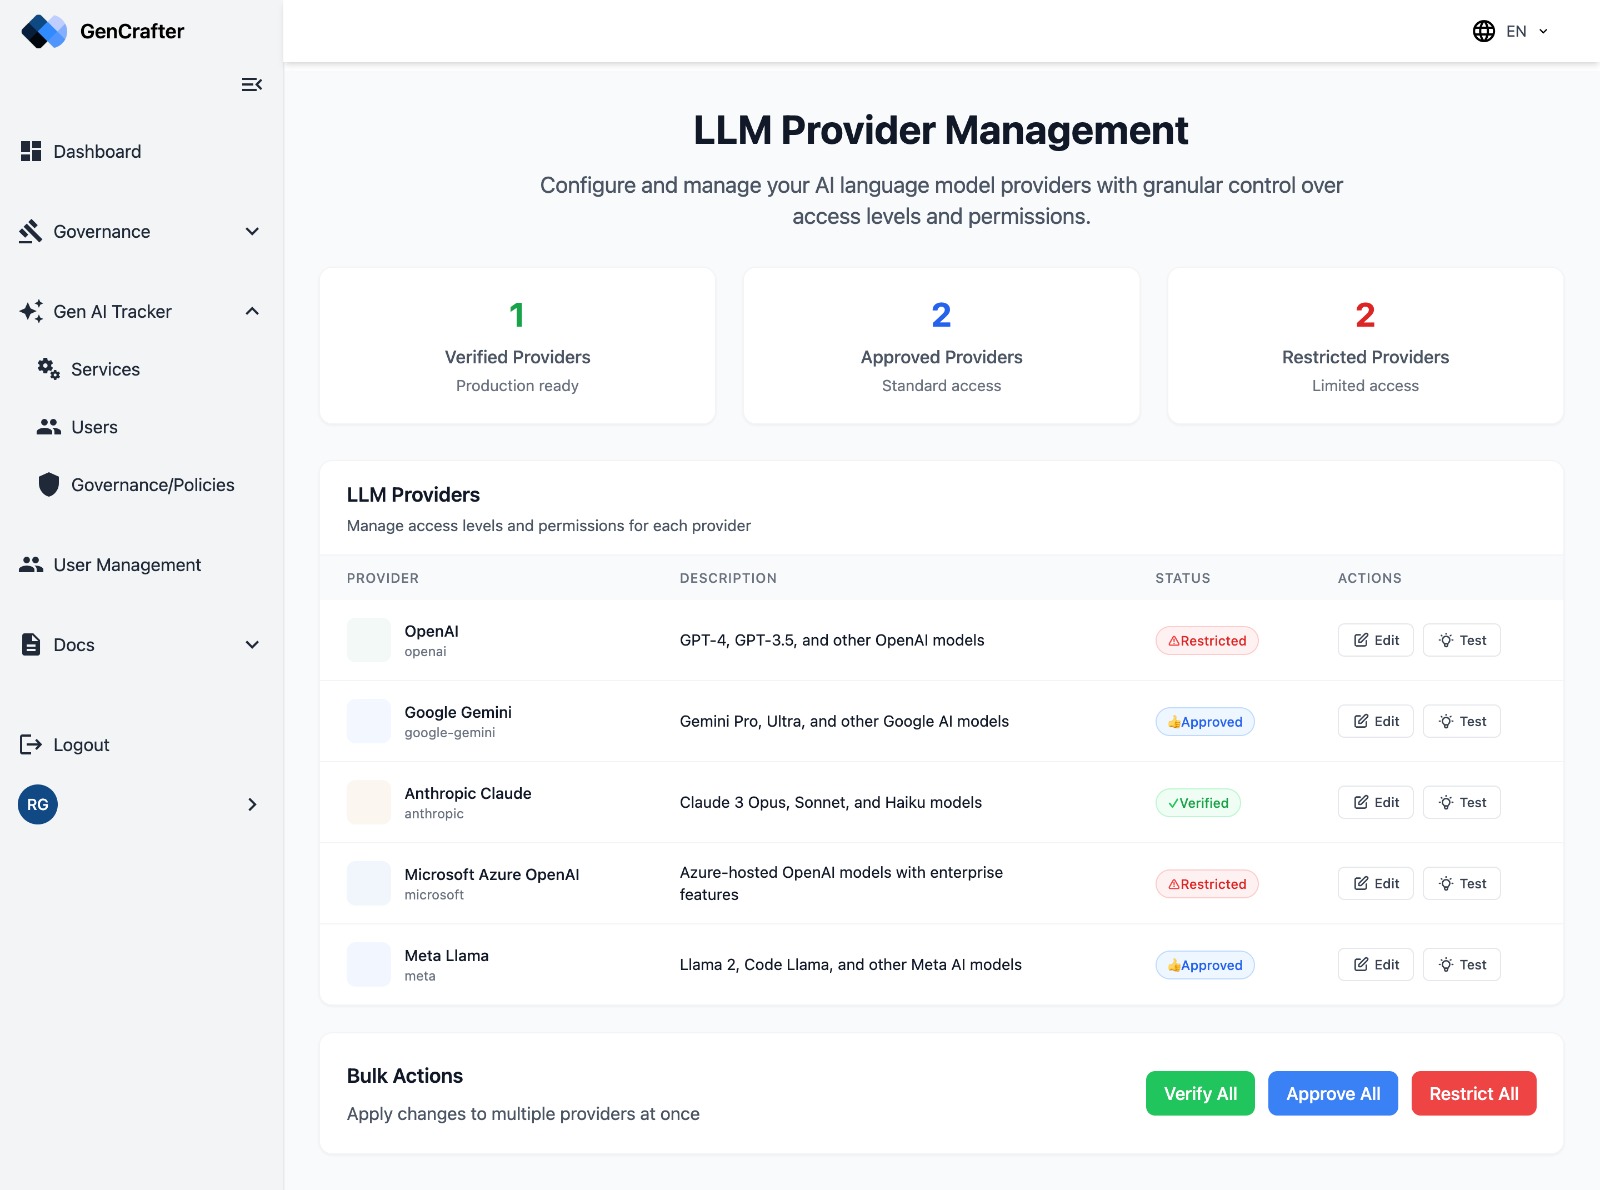This screenshot has height=1190, width=1600.
Task: Click the STATUS column header
Action: coord(1183,578)
